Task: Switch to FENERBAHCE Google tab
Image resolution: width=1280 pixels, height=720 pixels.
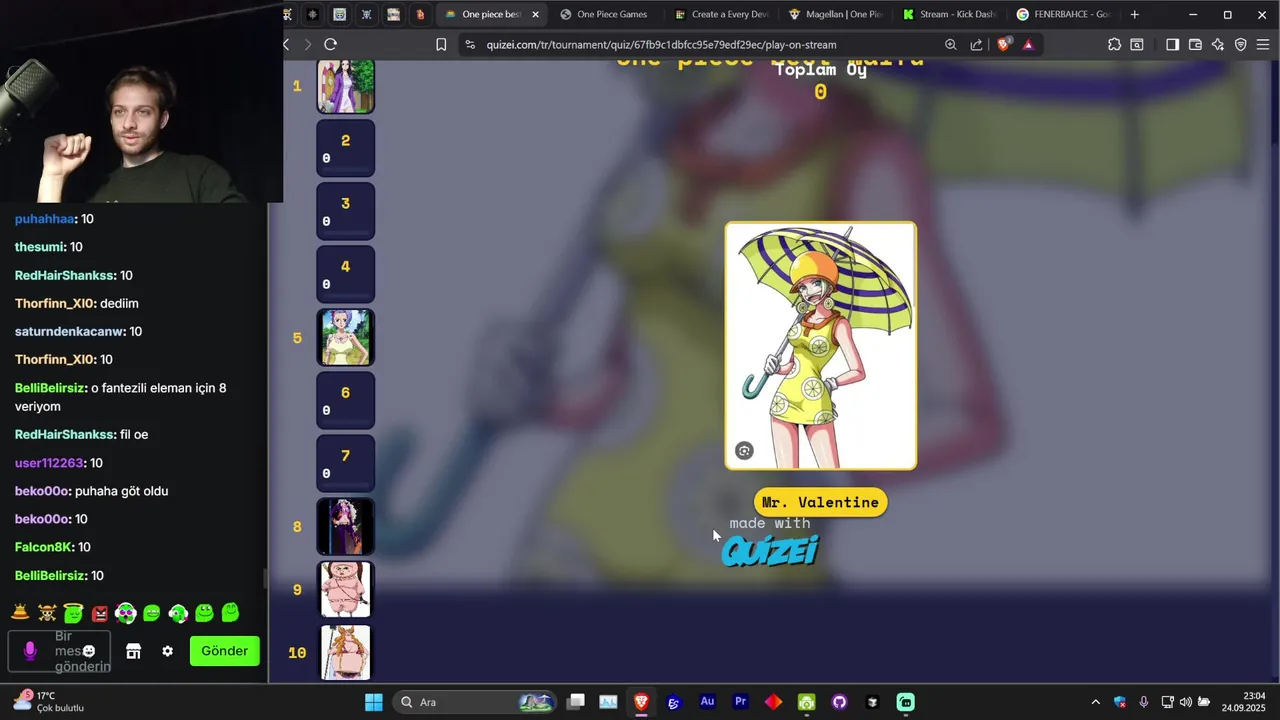Action: click(x=1064, y=15)
